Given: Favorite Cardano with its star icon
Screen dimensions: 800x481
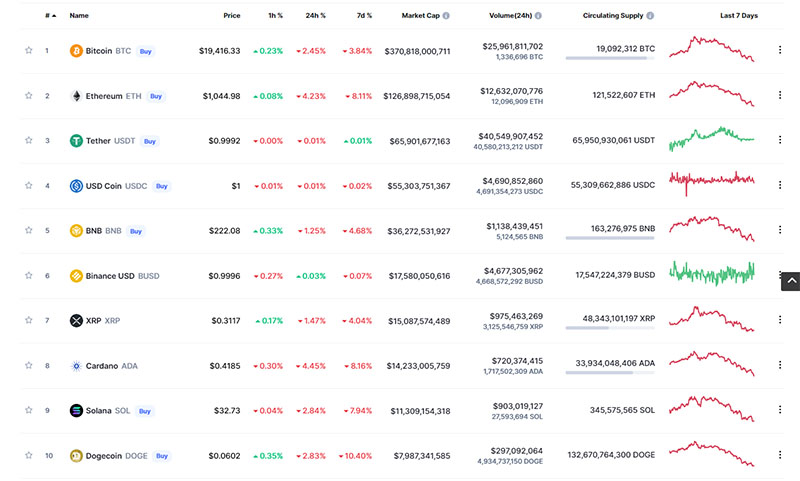Looking at the screenshot, I should (29, 366).
